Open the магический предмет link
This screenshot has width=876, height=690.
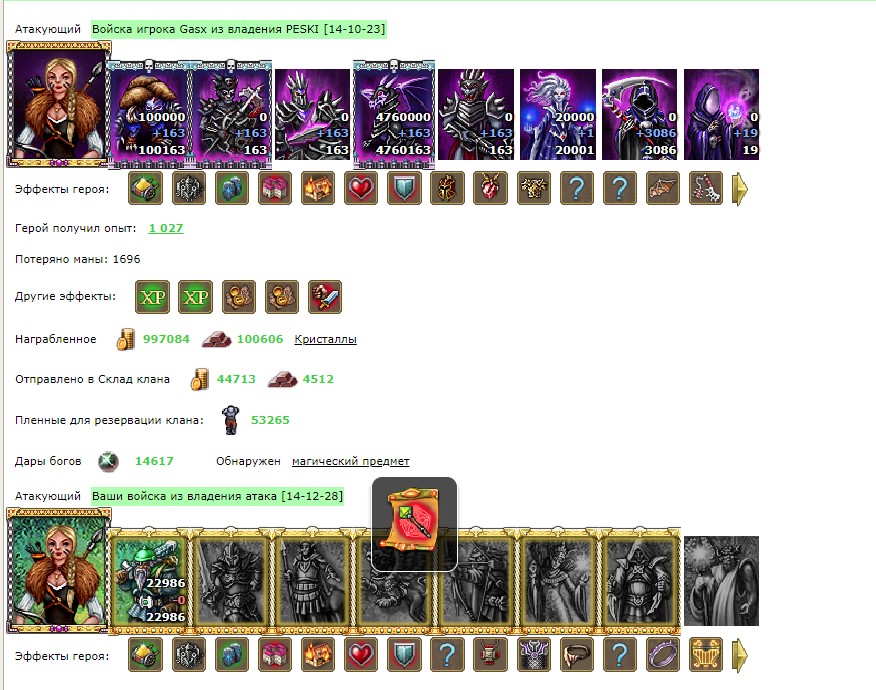click(350, 461)
